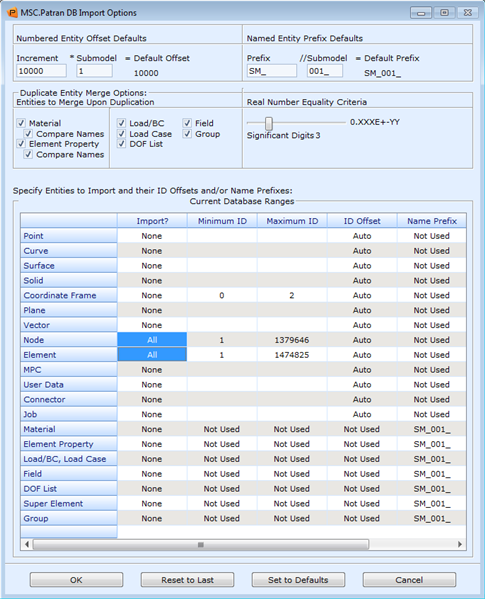485x599 pixels.
Task: Click the Prefix SM_ input field
Action: pyautogui.click(x=272, y=71)
